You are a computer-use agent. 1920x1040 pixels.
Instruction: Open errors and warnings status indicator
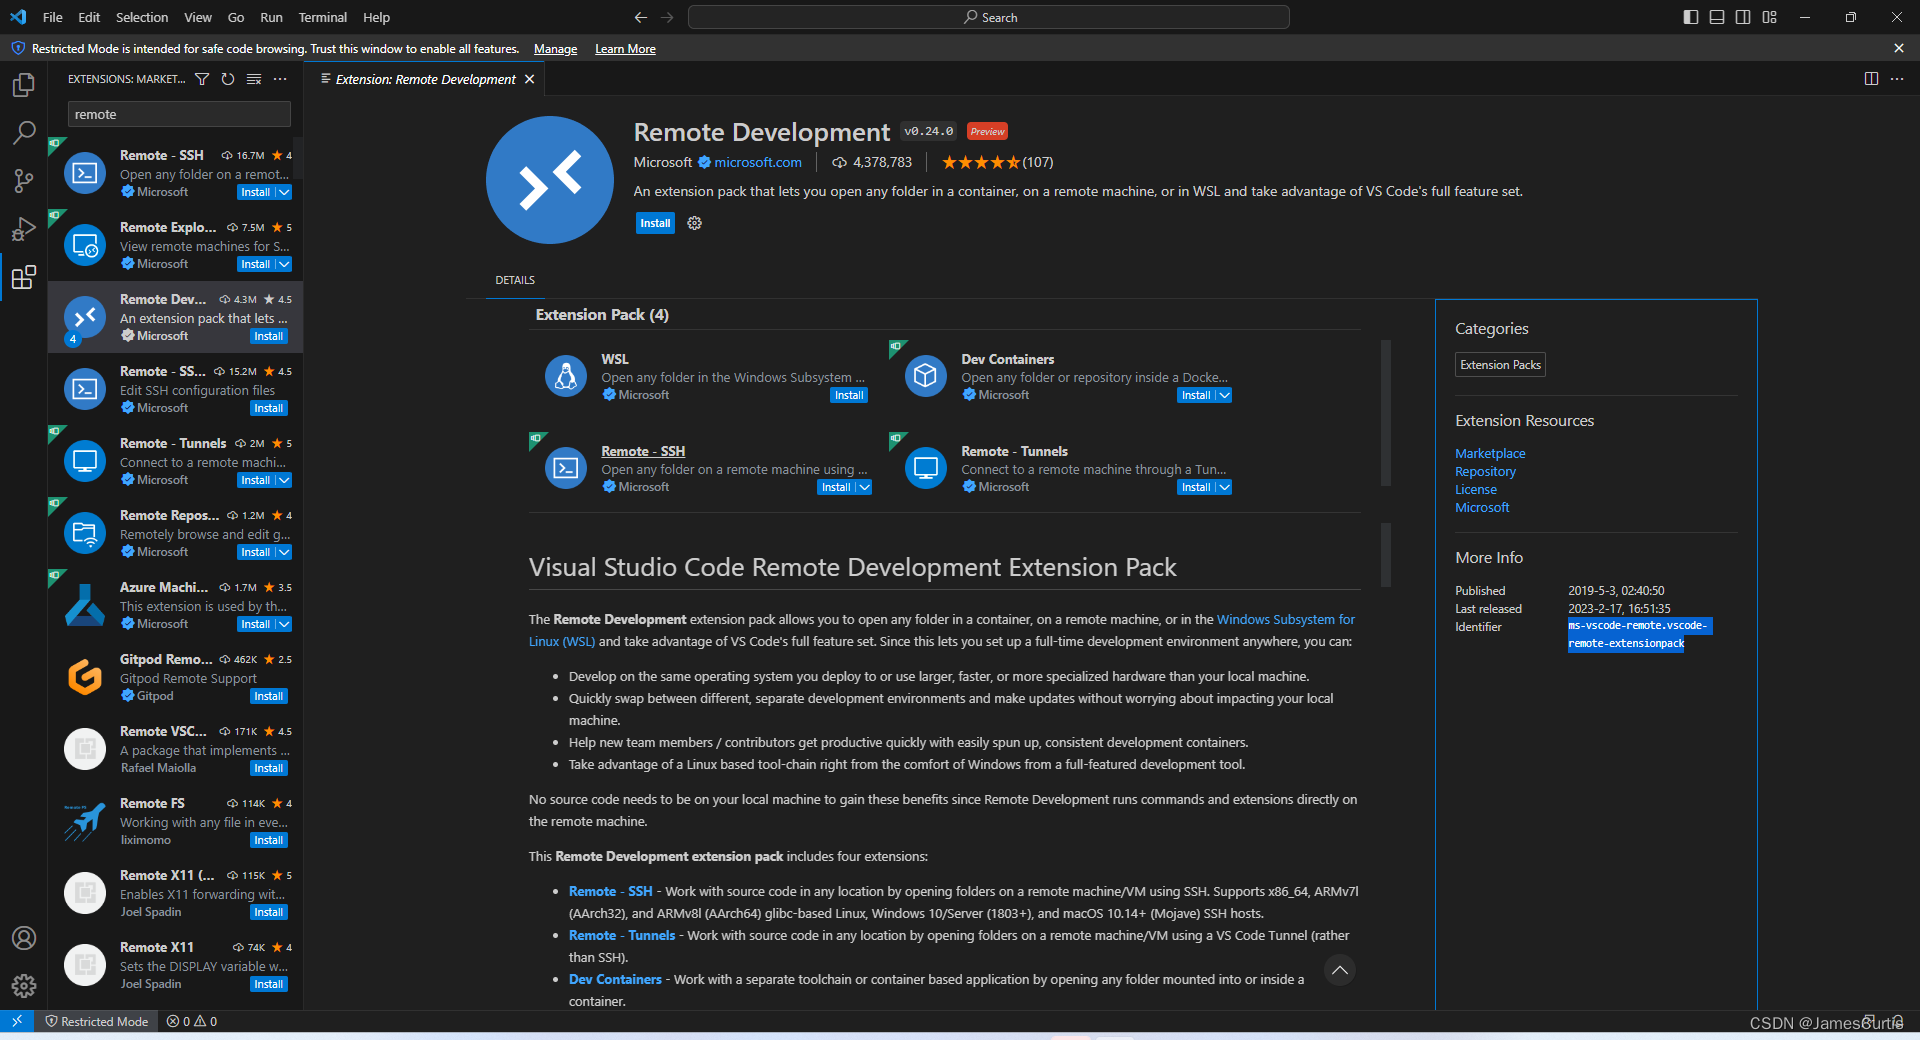192,1021
